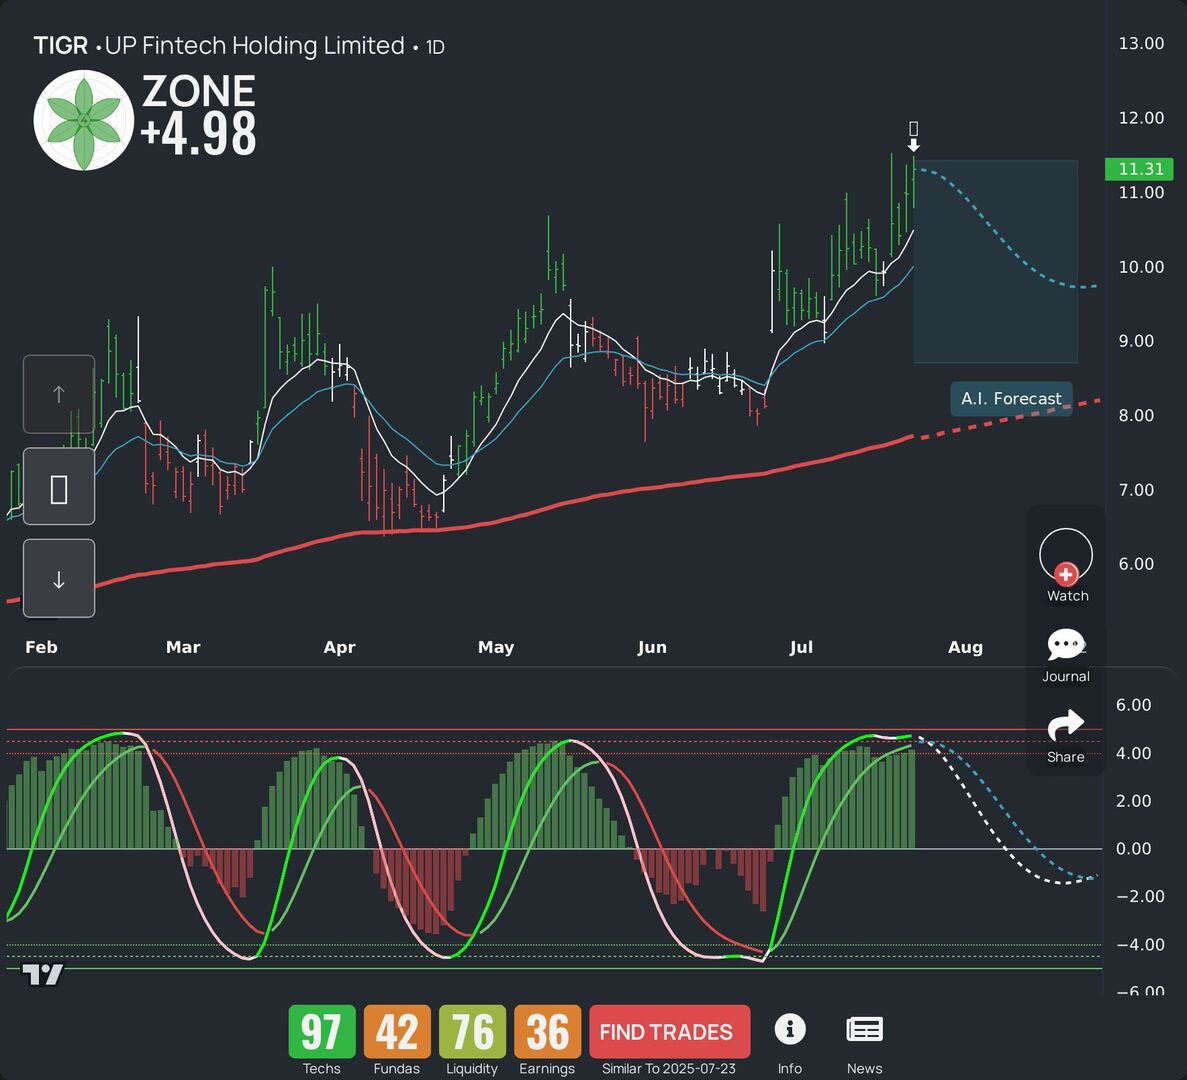The width and height of the screenshot is (1187, 1080).
Task: Open the Techs score 97 tile
Action: [322, 1032]
